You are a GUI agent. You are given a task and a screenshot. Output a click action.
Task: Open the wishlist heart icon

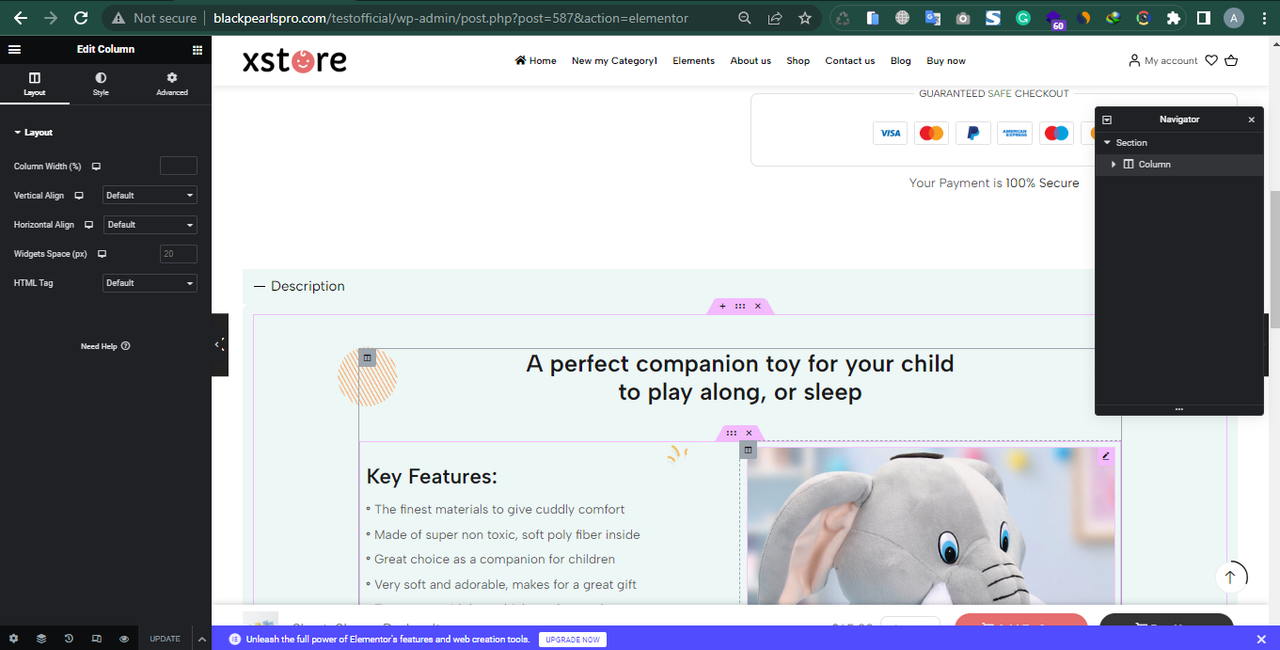[x=1211, y=61]
